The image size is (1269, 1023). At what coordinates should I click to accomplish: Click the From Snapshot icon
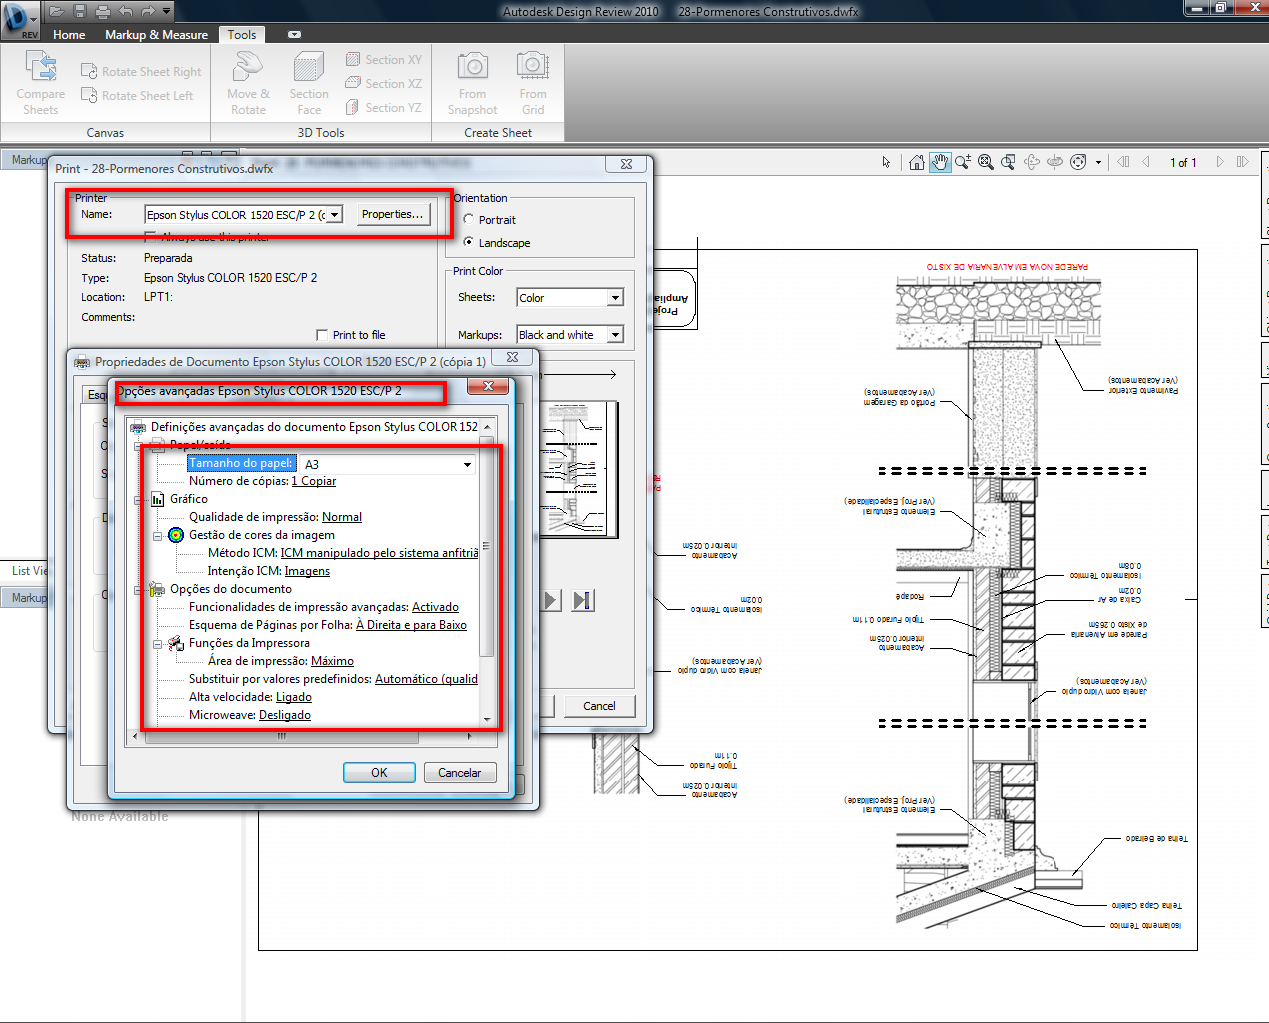pos(472,67)
